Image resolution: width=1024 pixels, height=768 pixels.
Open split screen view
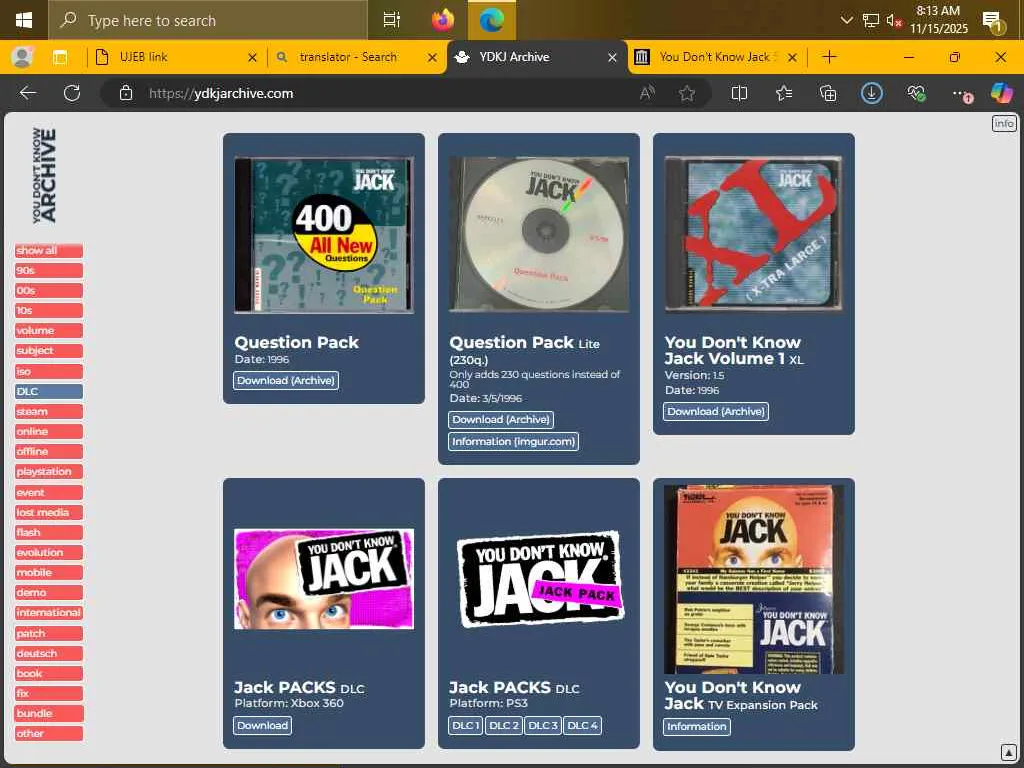click(x=739, y=93)
